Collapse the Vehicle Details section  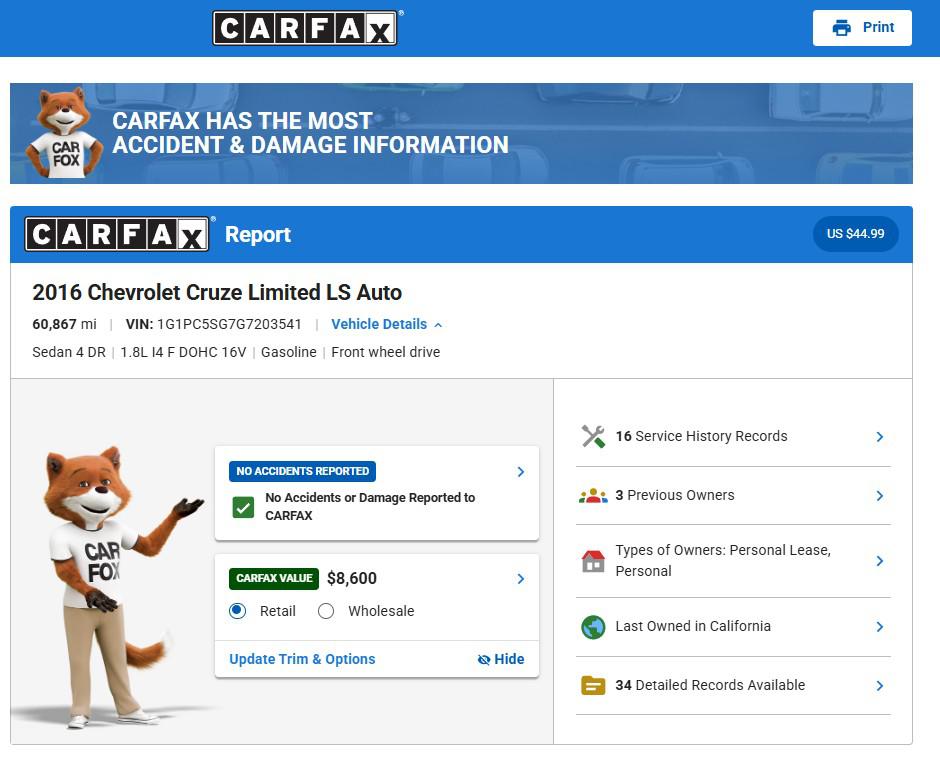(x=387, y=324)
